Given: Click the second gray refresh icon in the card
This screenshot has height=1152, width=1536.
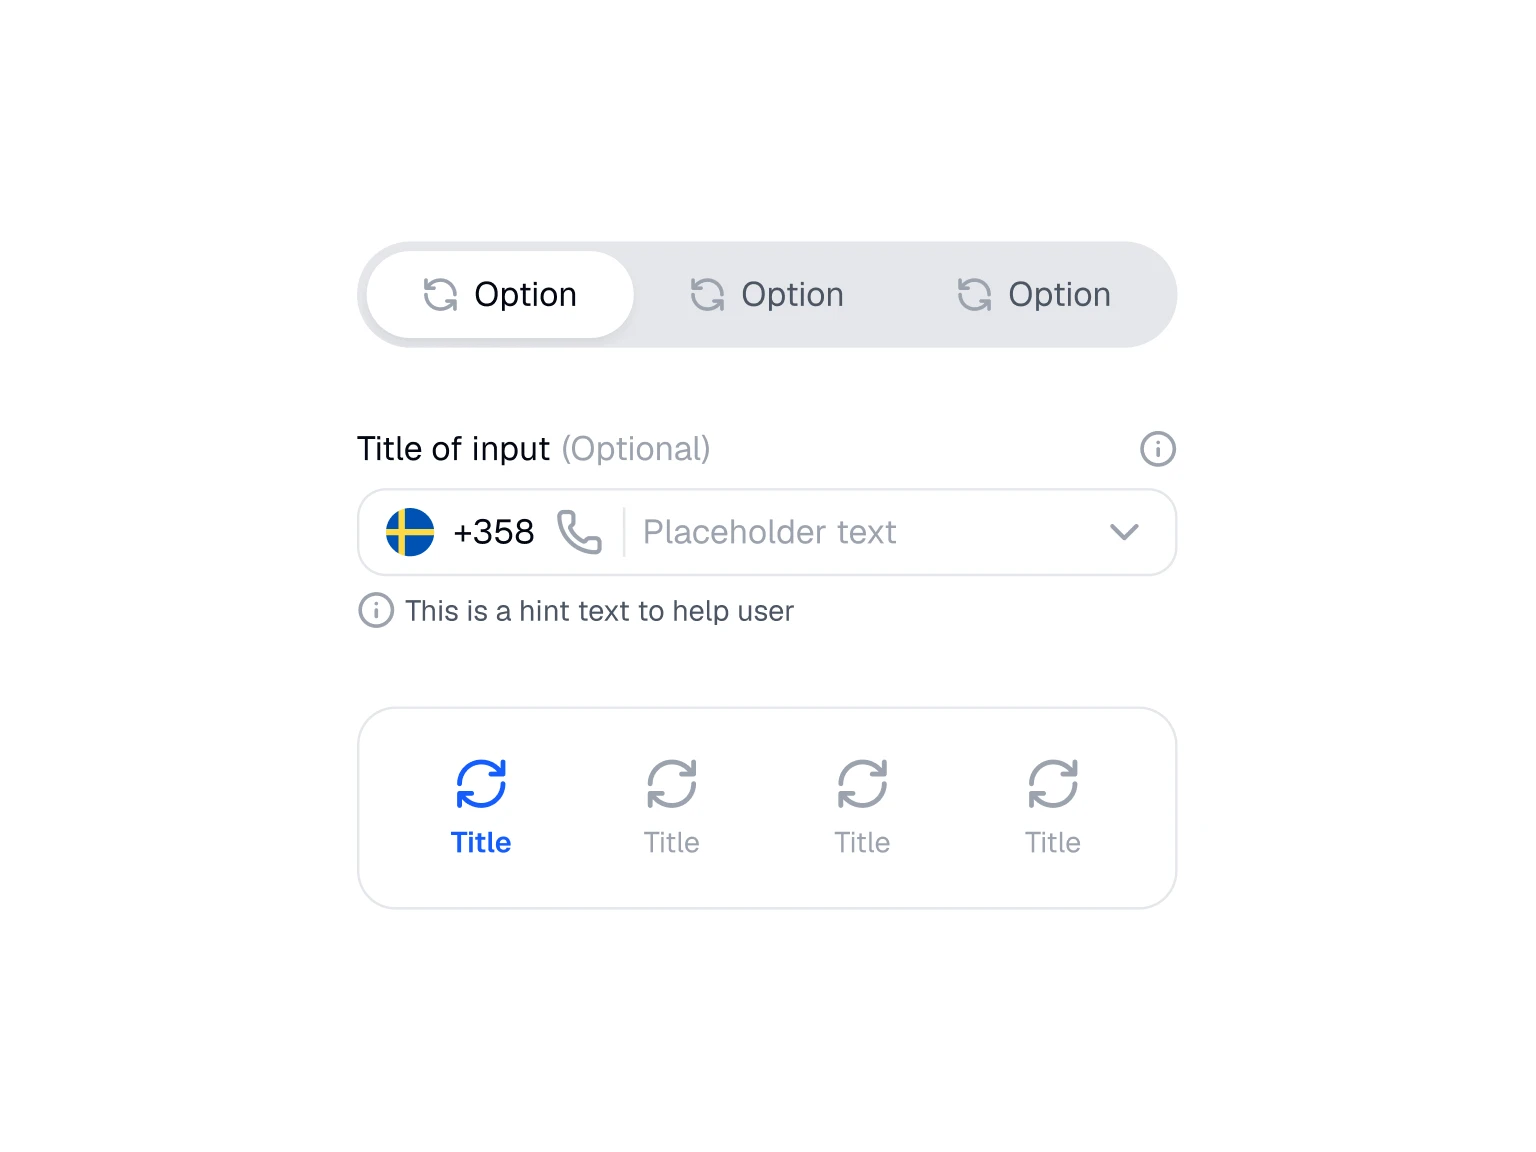Looking at the screenshot, I should pos(671,785).
